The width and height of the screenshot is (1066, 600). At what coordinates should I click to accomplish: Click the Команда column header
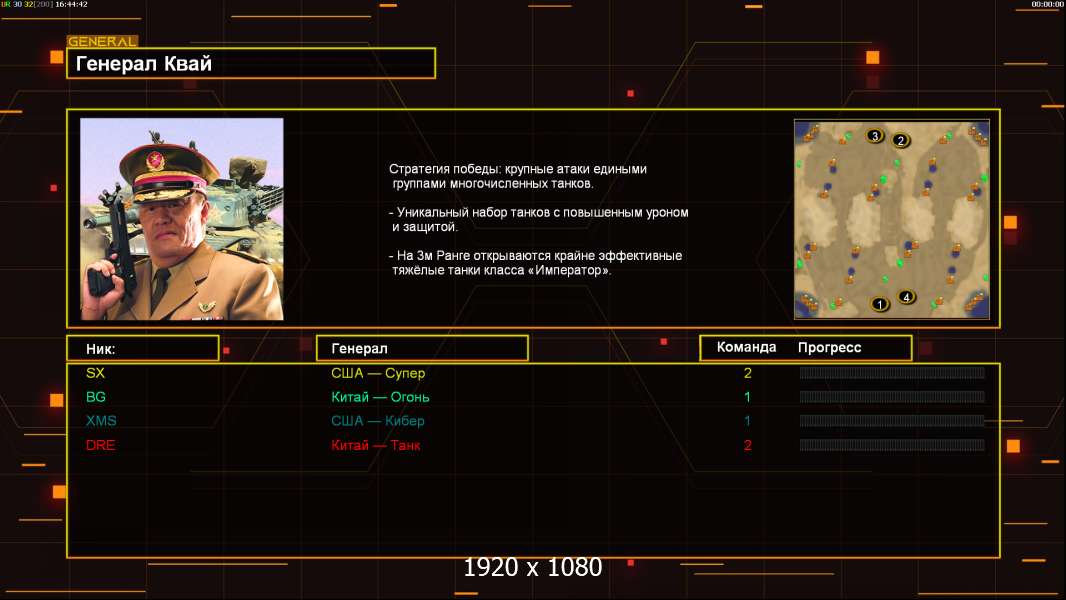[746, 347]
